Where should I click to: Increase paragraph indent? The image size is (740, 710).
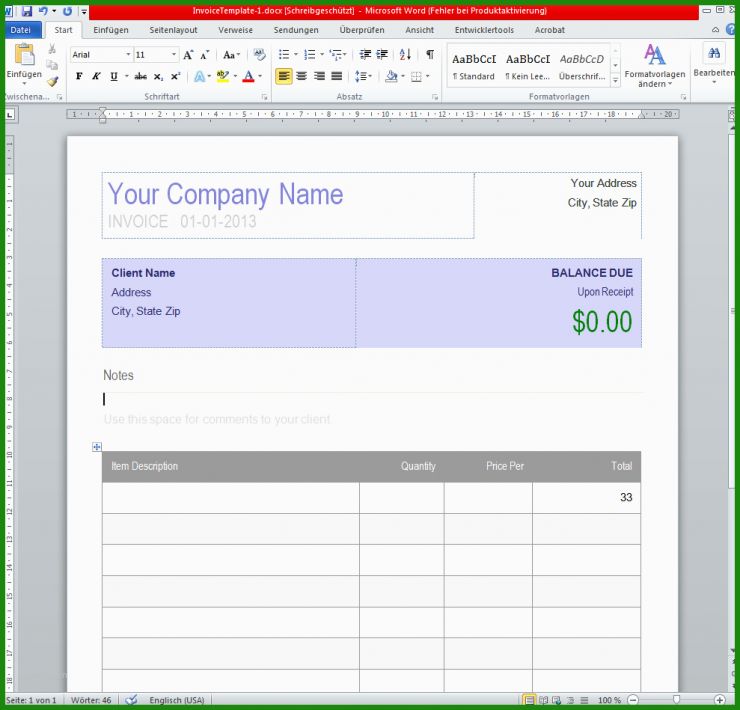(382, 55)
